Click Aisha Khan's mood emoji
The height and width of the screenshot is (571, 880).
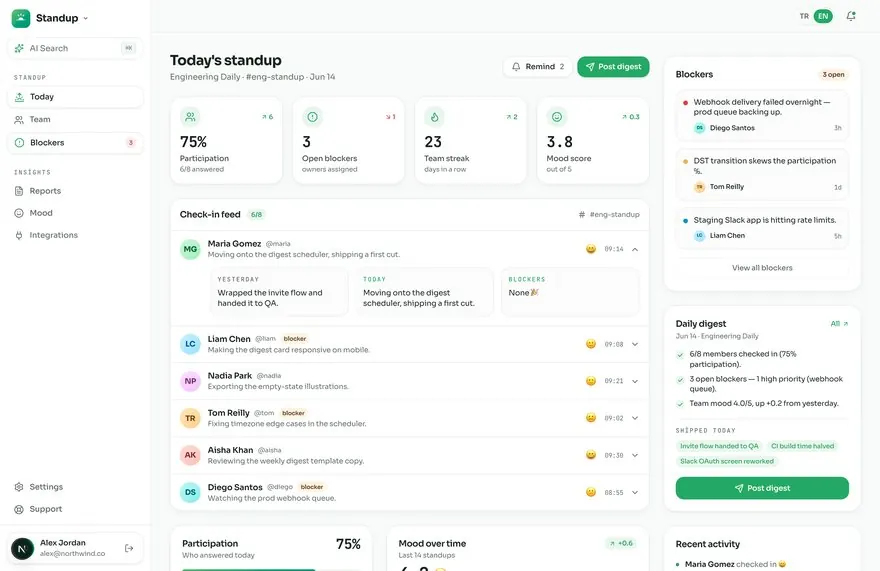(x=591, y=455)
